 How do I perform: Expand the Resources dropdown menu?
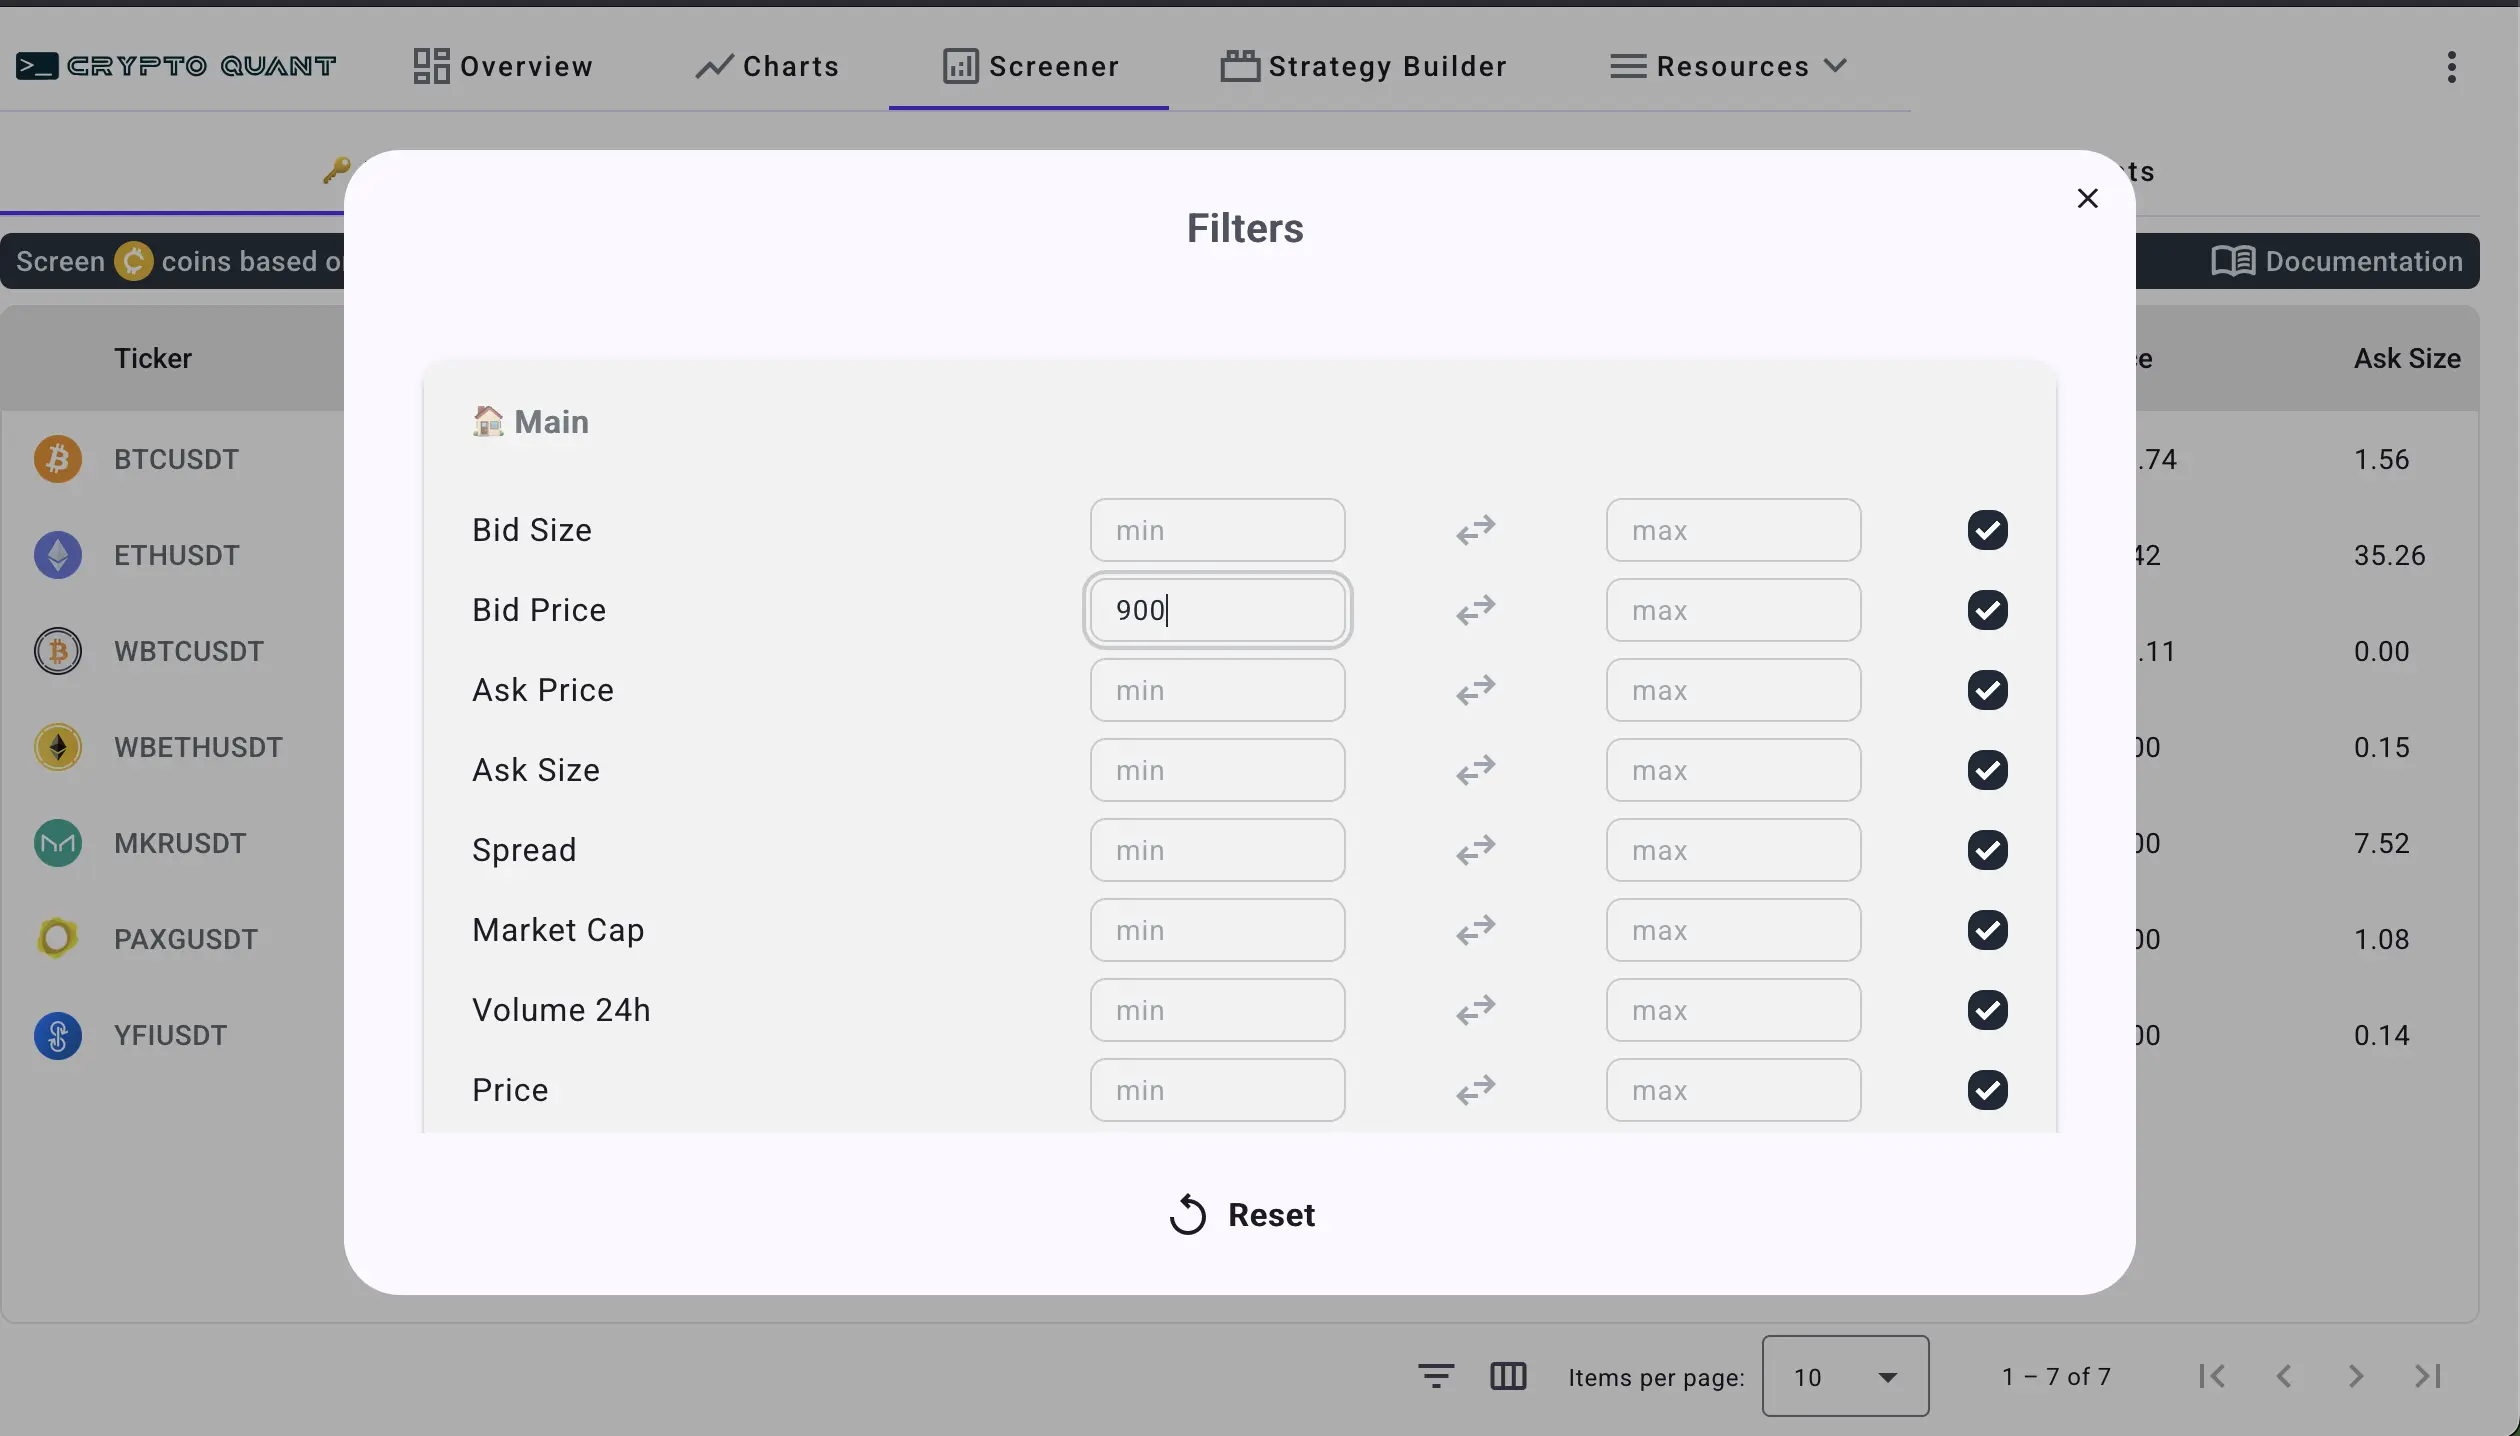[1728, 67]
